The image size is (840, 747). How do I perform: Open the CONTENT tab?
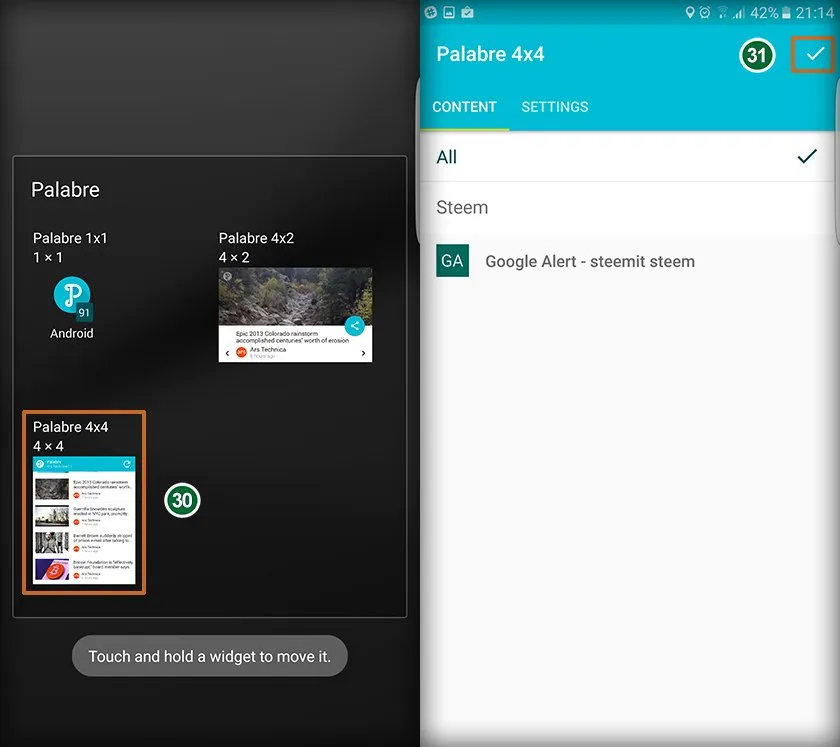(x=464, y=107)
